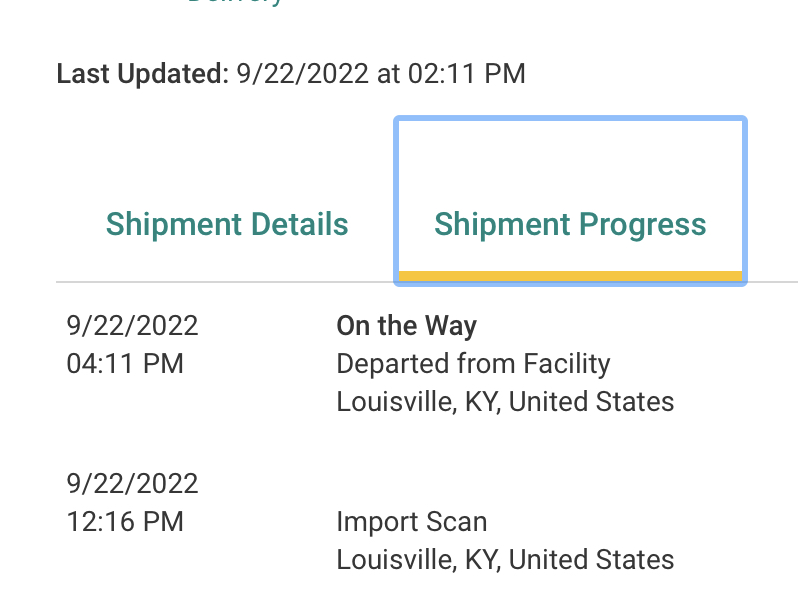The width and height of the screenshot is (798, 594).
Task: Click the 12:16 PM timestamp
Action: tap(125, 521)
